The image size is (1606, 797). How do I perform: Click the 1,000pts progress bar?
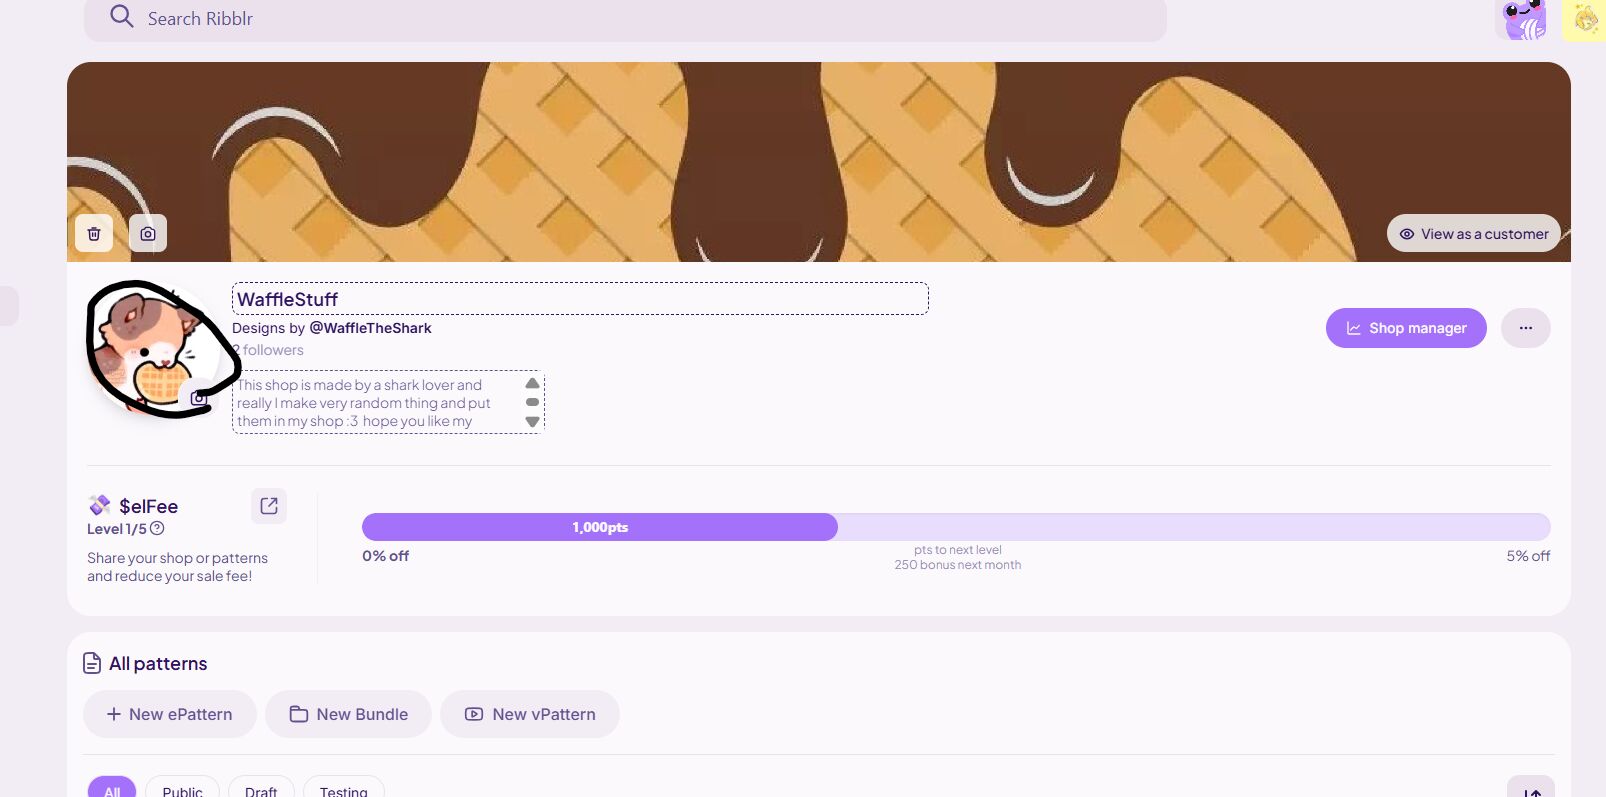pyautogui.click(x=600, y=527)
